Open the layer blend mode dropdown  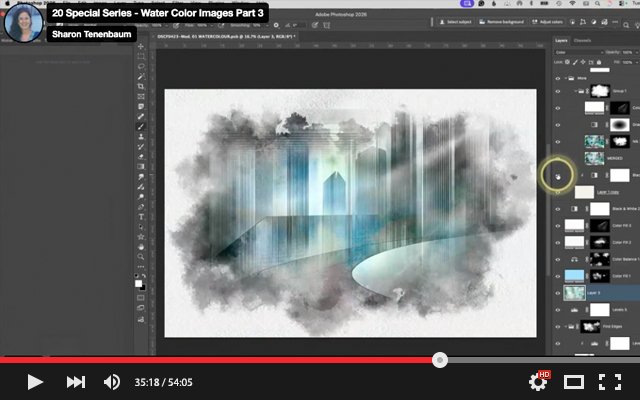coord(579,52)
